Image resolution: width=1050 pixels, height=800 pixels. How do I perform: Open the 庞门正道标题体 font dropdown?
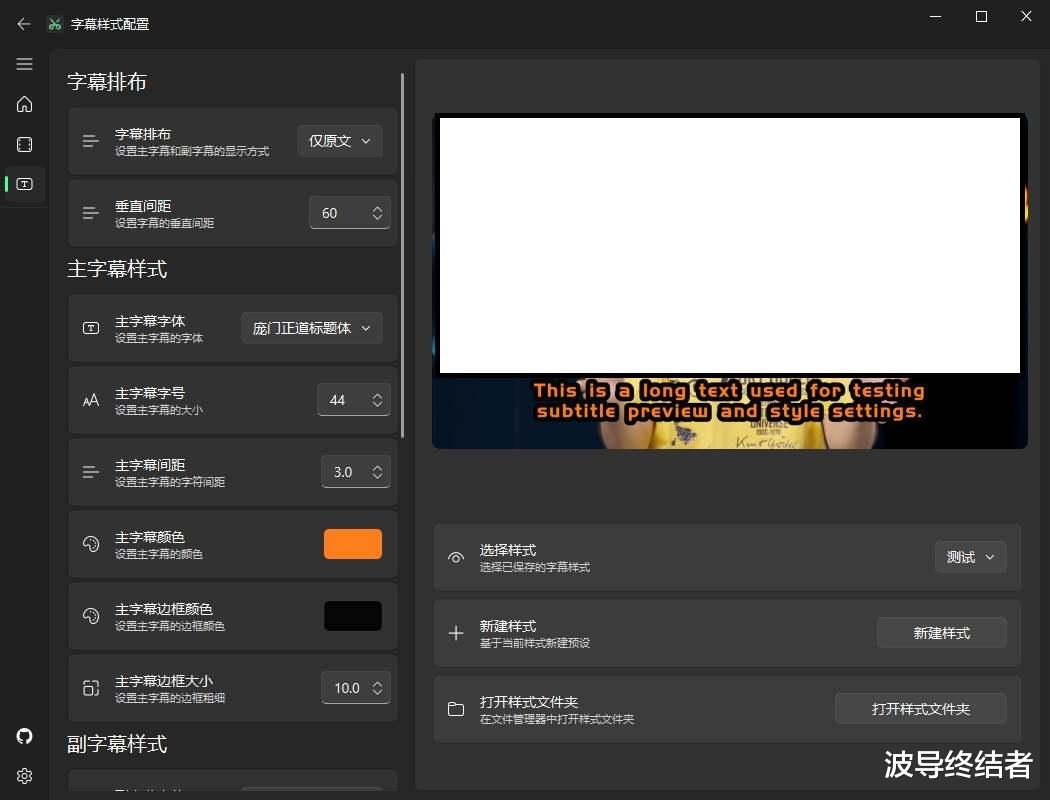(312, 328)
